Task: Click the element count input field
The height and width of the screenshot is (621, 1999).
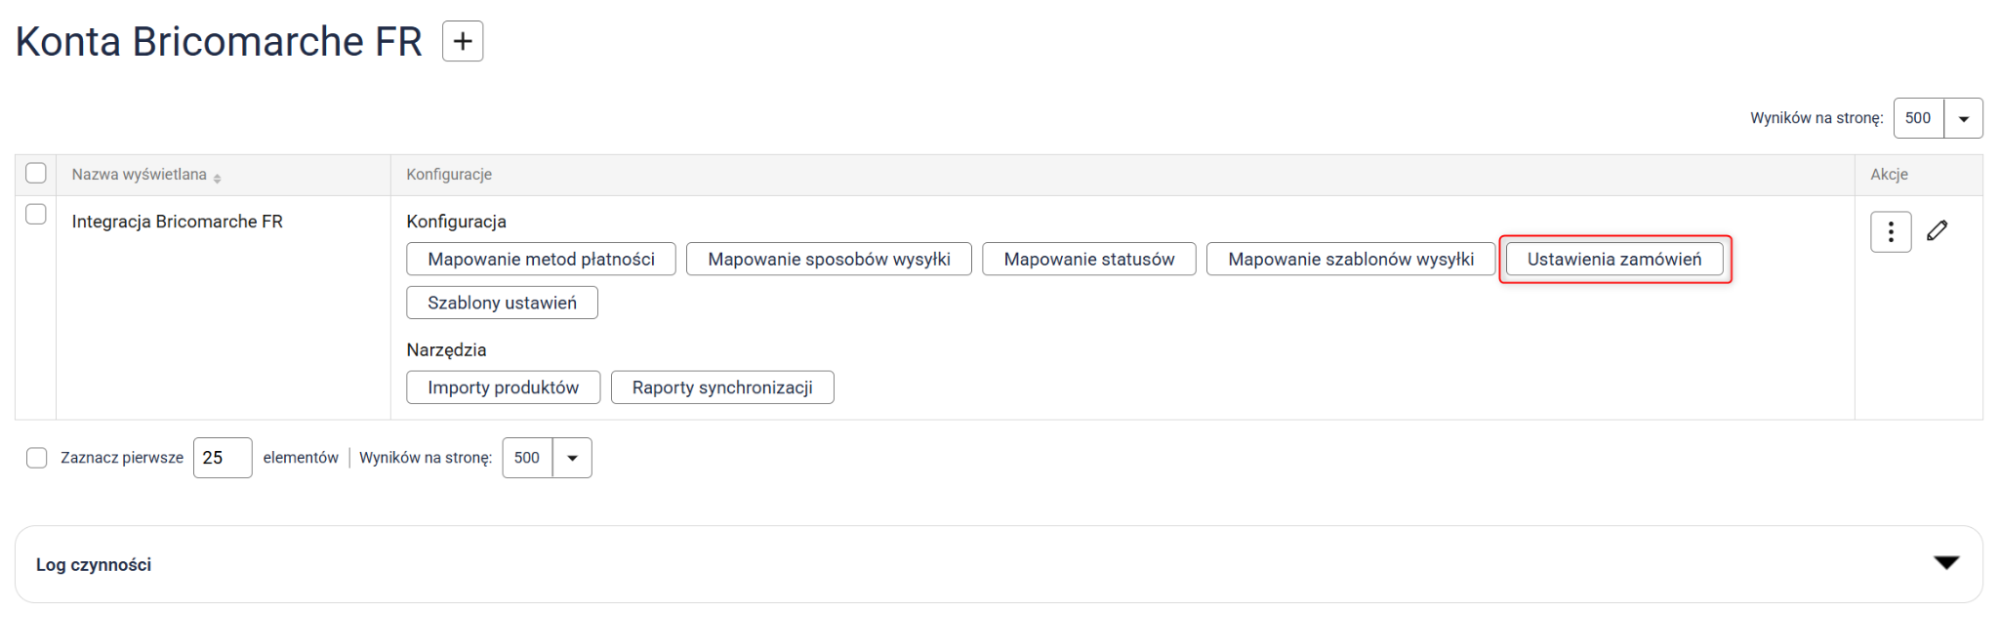Action: [222, 458]
